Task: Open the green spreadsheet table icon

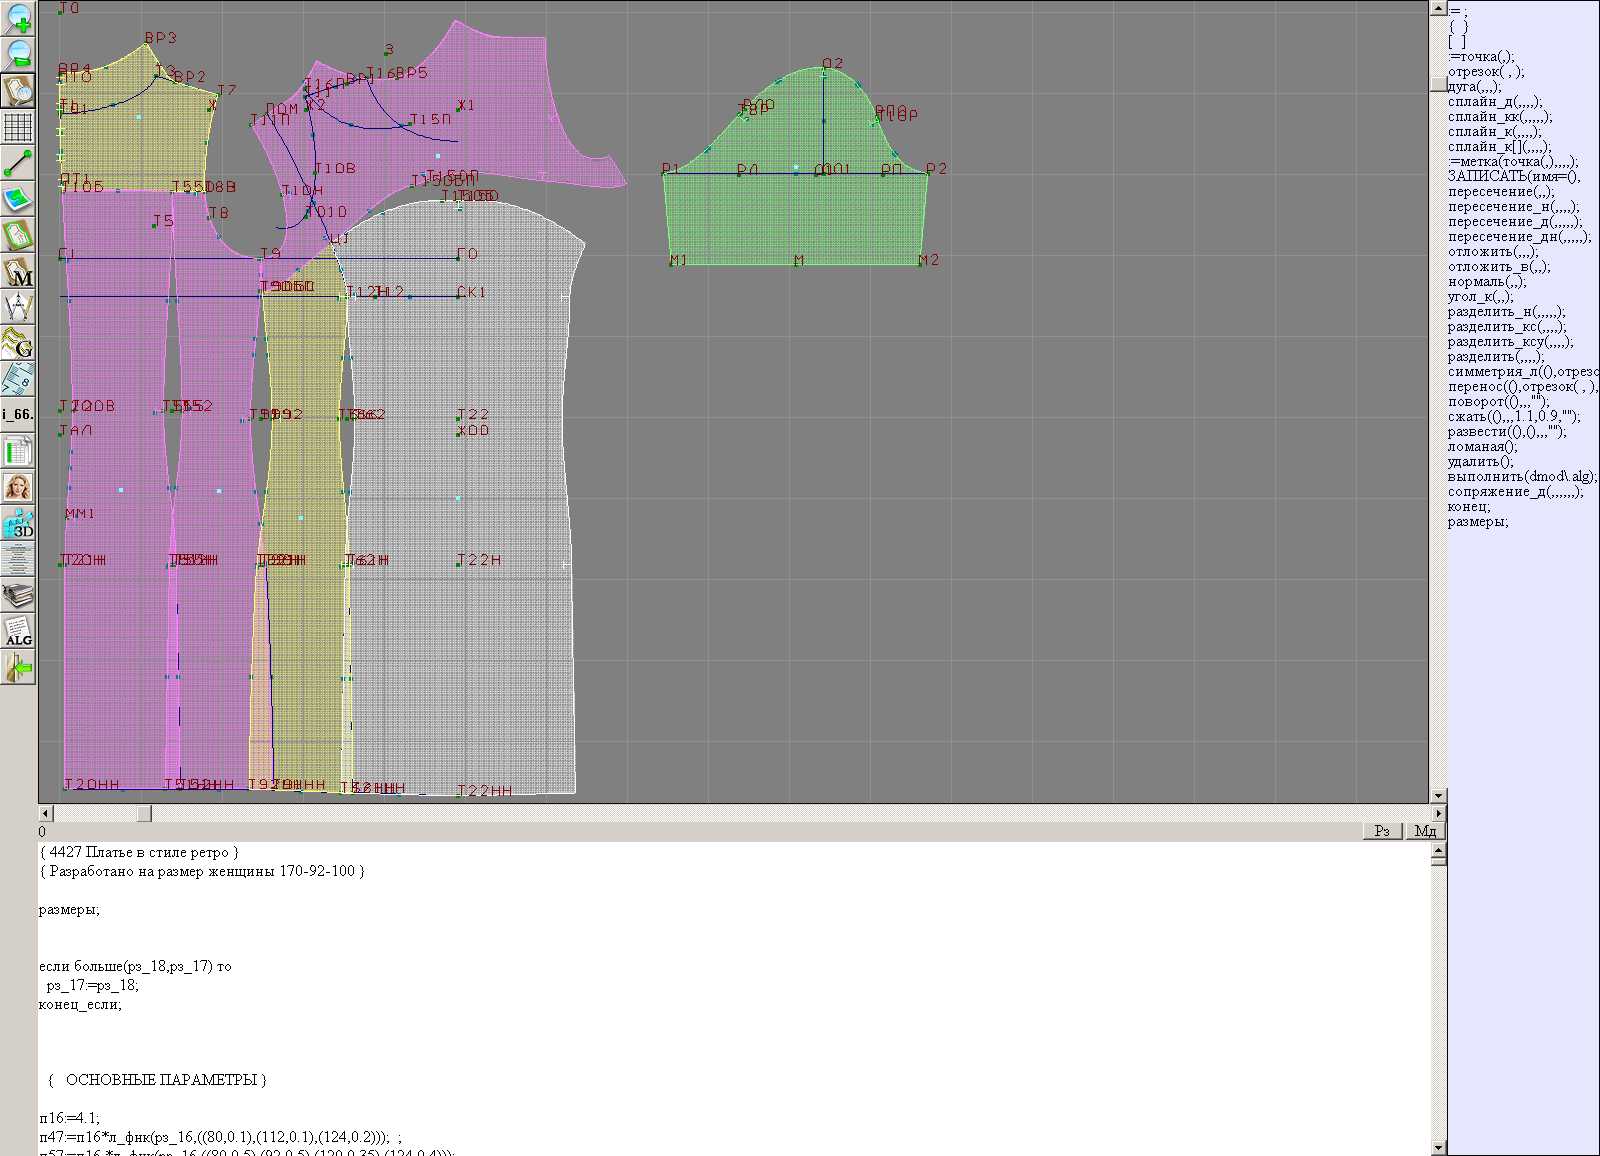Action: pyautogui.click(x=18, y=452)
